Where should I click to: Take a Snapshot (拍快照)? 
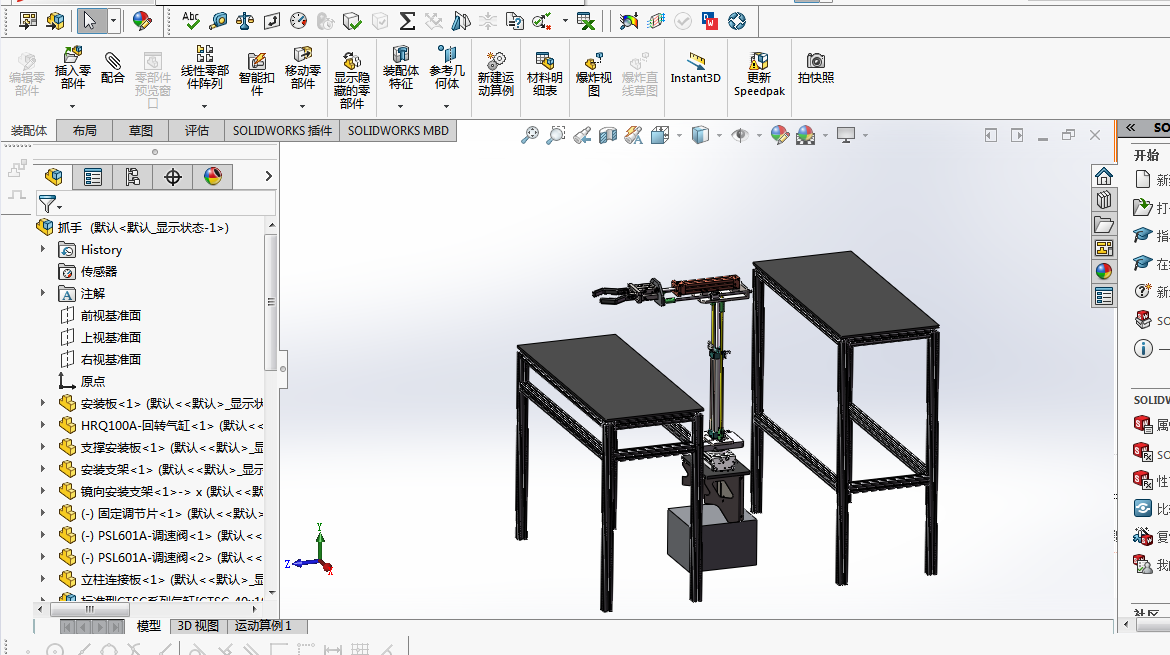point(816,67)
